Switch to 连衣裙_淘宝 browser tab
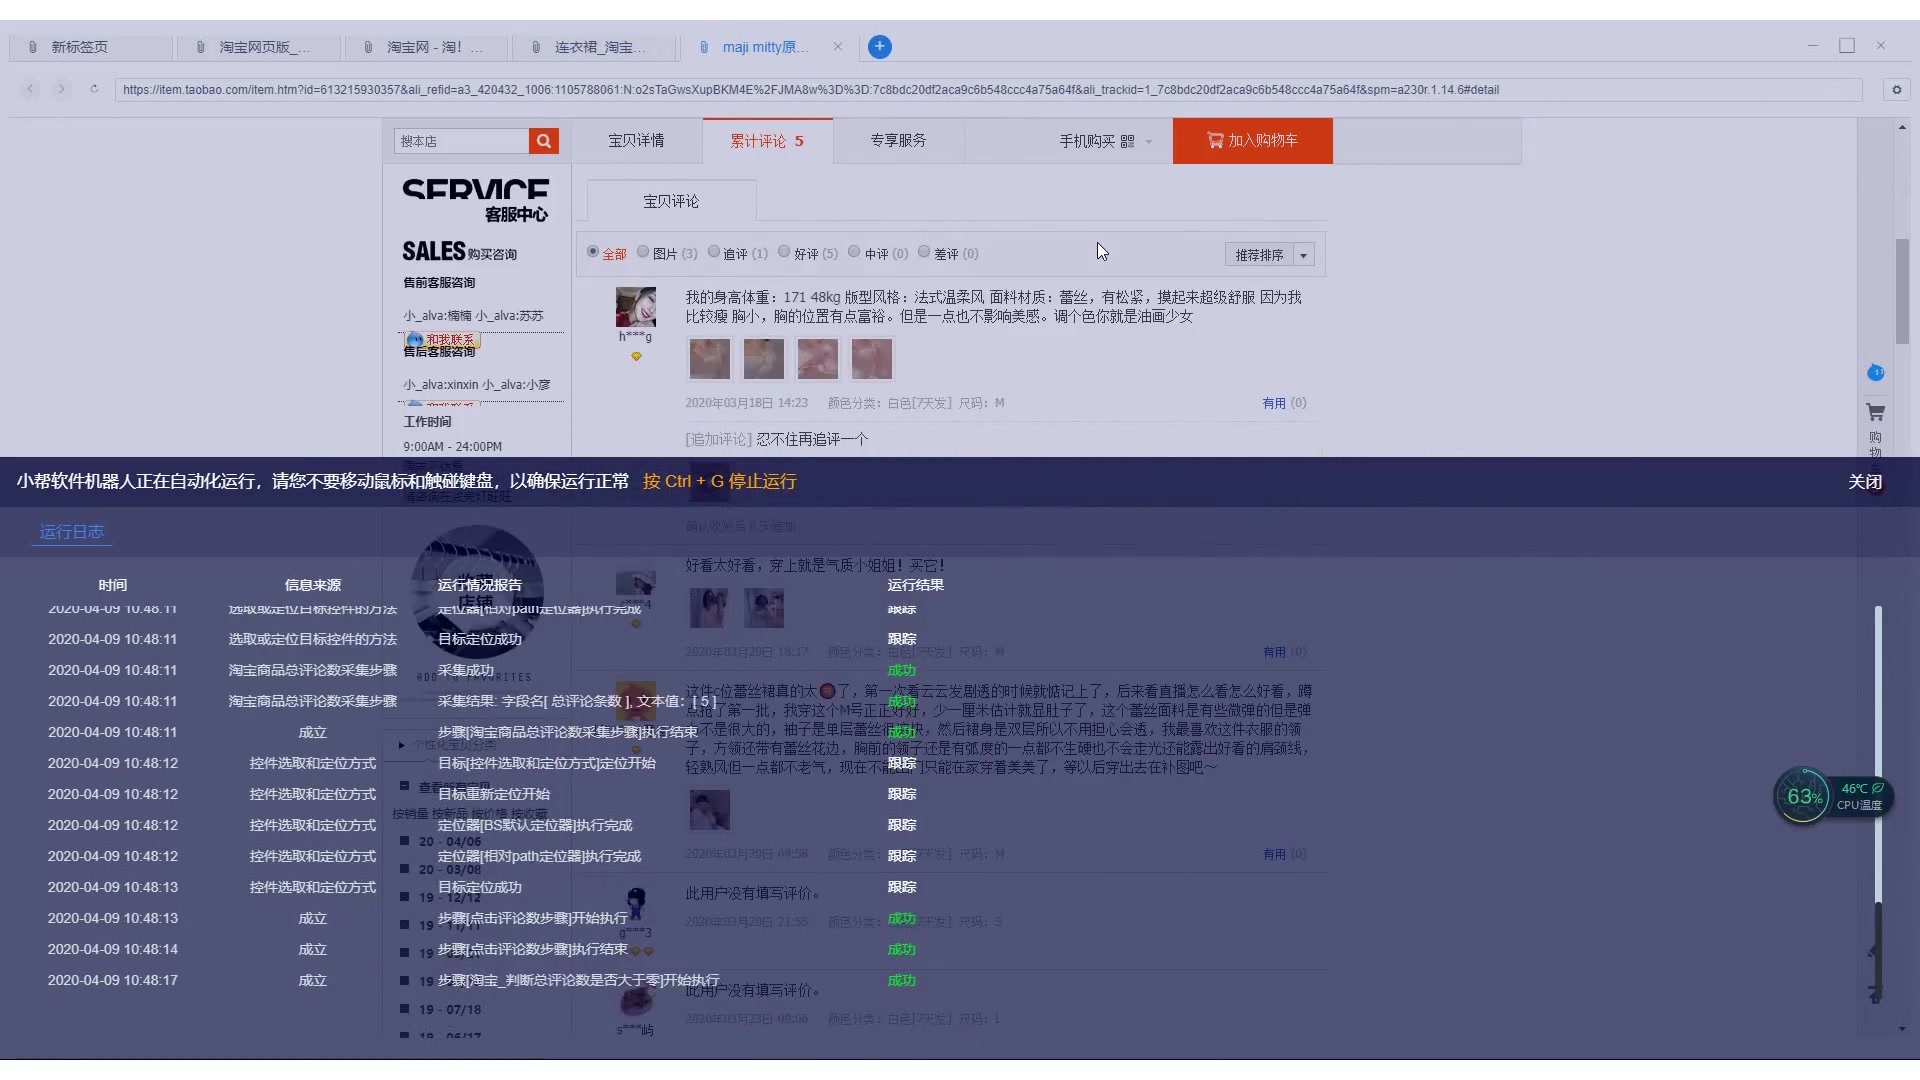Viewport: 1920px width, 1080px height. [594, 47]
